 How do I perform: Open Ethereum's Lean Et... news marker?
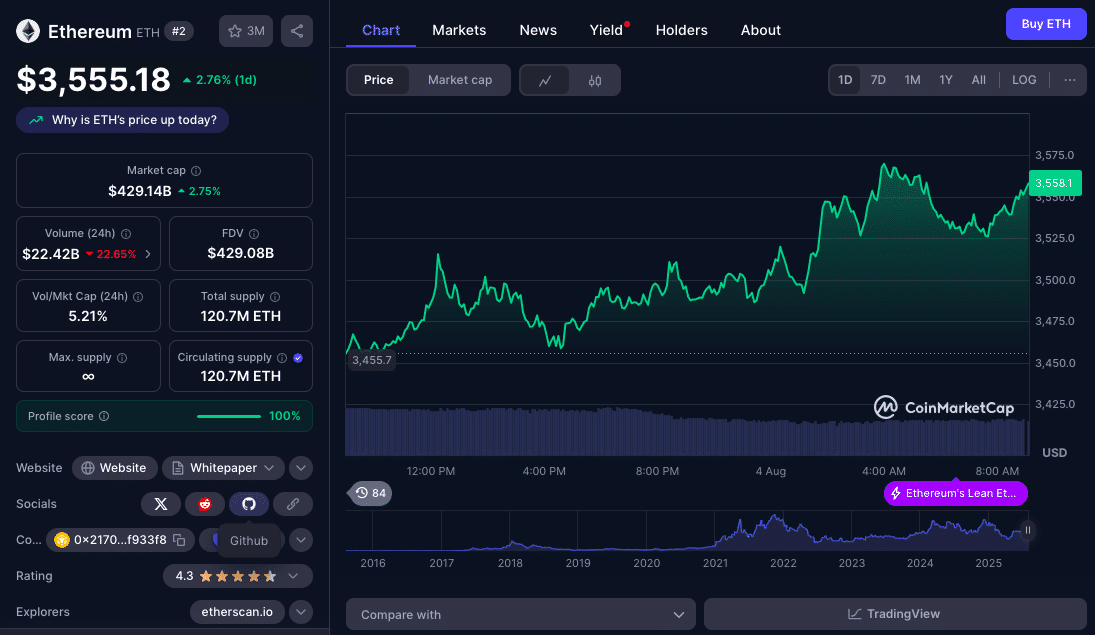(x=955, y=493)
